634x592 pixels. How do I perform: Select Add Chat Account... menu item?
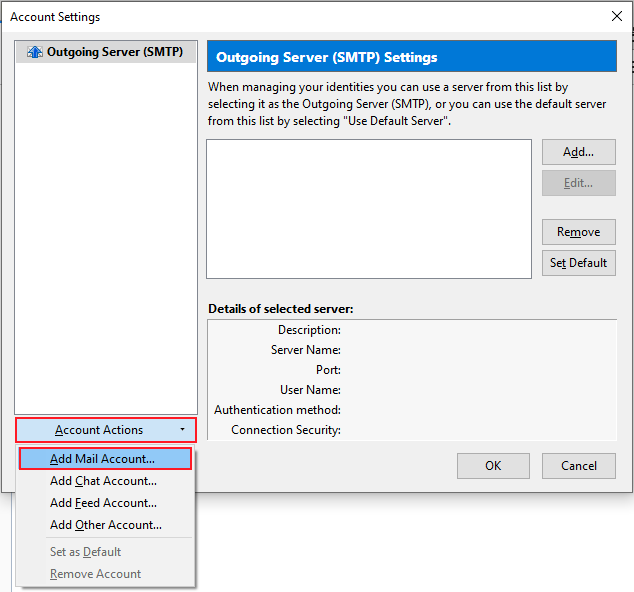click(x=103, y=481)
